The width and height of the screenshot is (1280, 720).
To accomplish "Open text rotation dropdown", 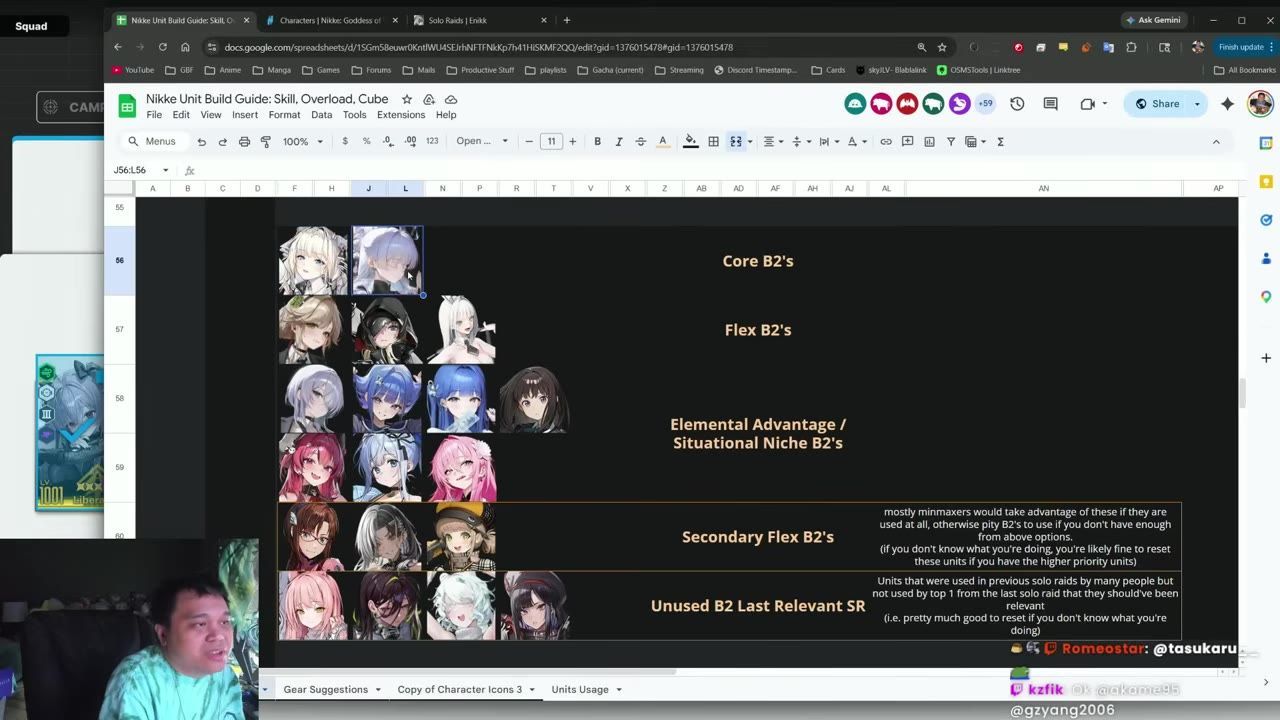I will 857,142.
